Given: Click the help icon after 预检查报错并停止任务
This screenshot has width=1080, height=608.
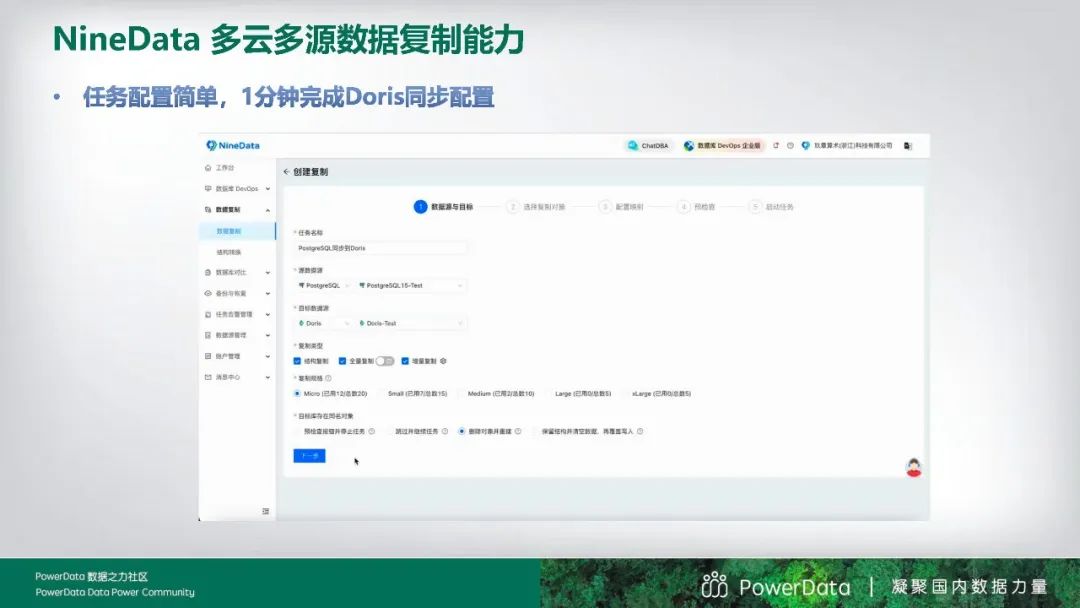Looking at the screenshot, I should point(372,431).
